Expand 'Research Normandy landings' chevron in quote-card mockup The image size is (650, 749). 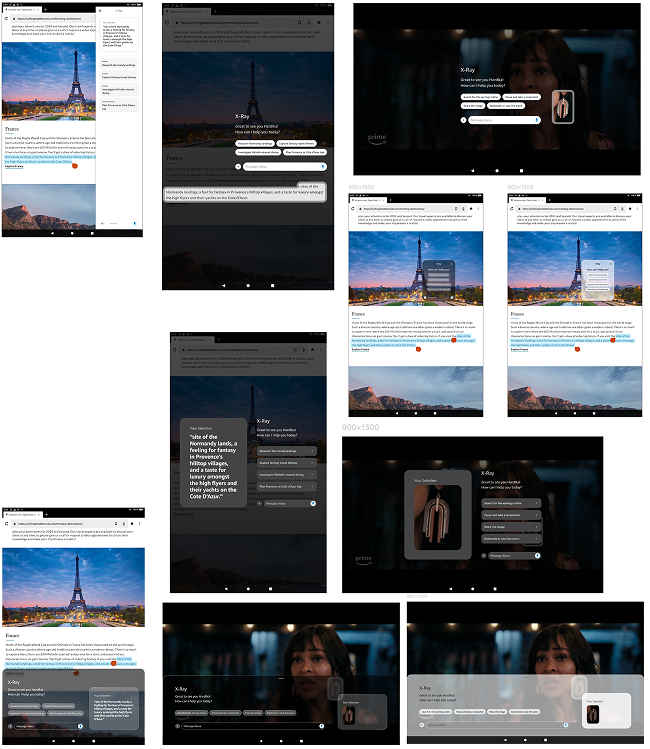coord(312,451)
